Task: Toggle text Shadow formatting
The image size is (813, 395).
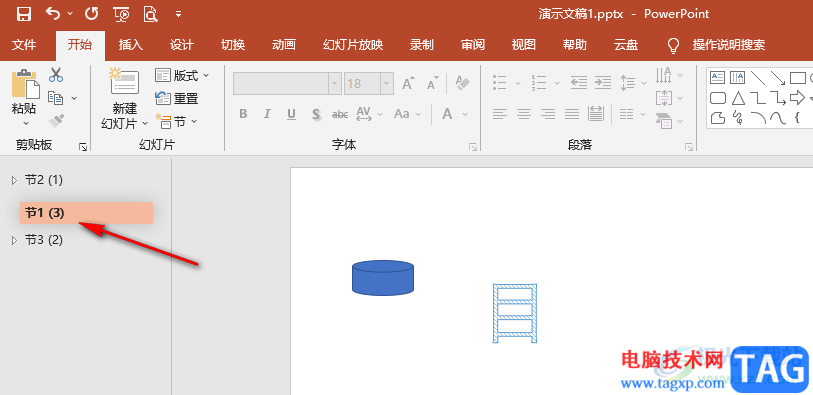Action: point(316,114)
